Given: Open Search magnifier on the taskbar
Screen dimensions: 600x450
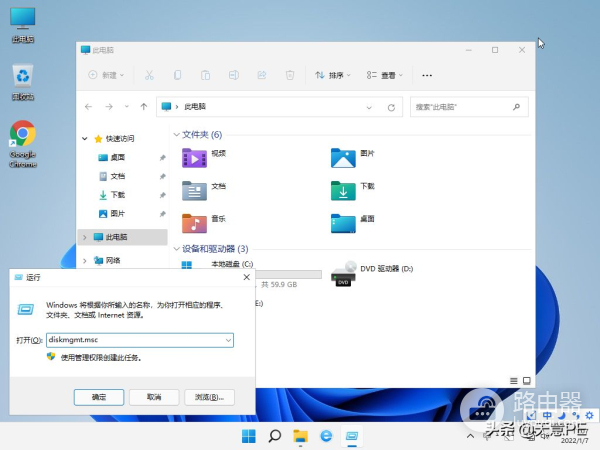Looking at the screenshot, I should click(273, 436).
